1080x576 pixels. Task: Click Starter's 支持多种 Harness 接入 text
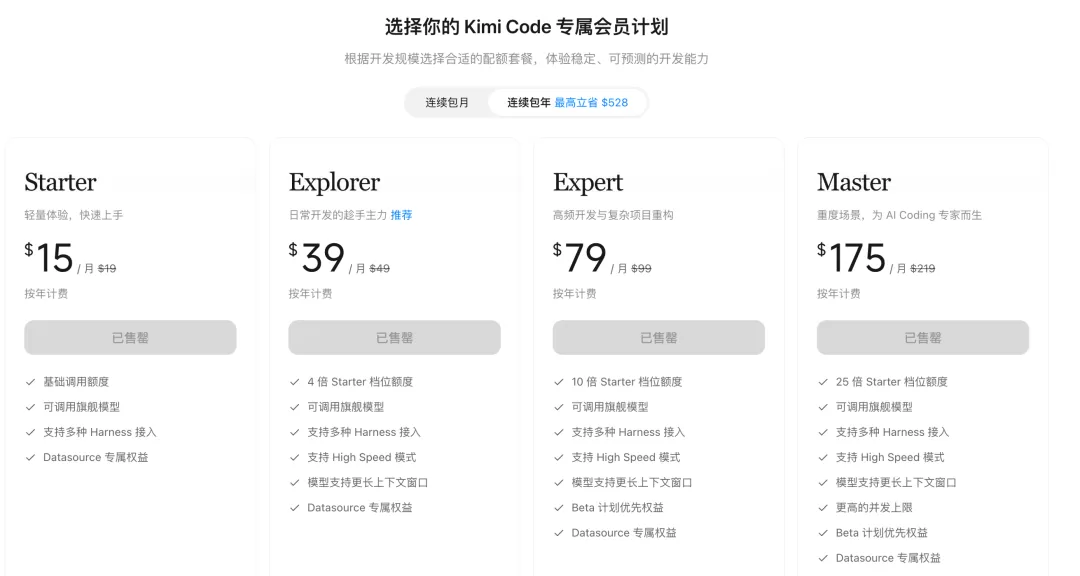coord(100,432)
